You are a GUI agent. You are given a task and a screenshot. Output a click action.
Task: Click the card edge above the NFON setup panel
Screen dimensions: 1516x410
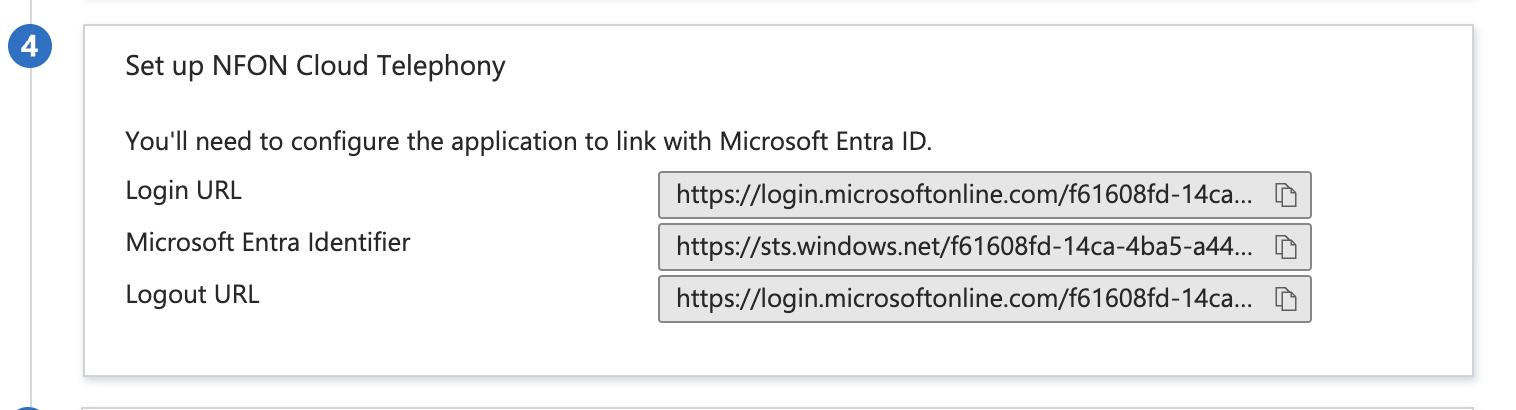(778, 2)
